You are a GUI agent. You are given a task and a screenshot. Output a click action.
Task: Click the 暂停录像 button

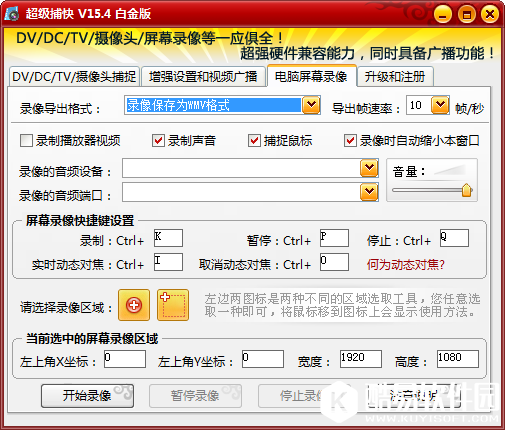(x=195, y=396)
